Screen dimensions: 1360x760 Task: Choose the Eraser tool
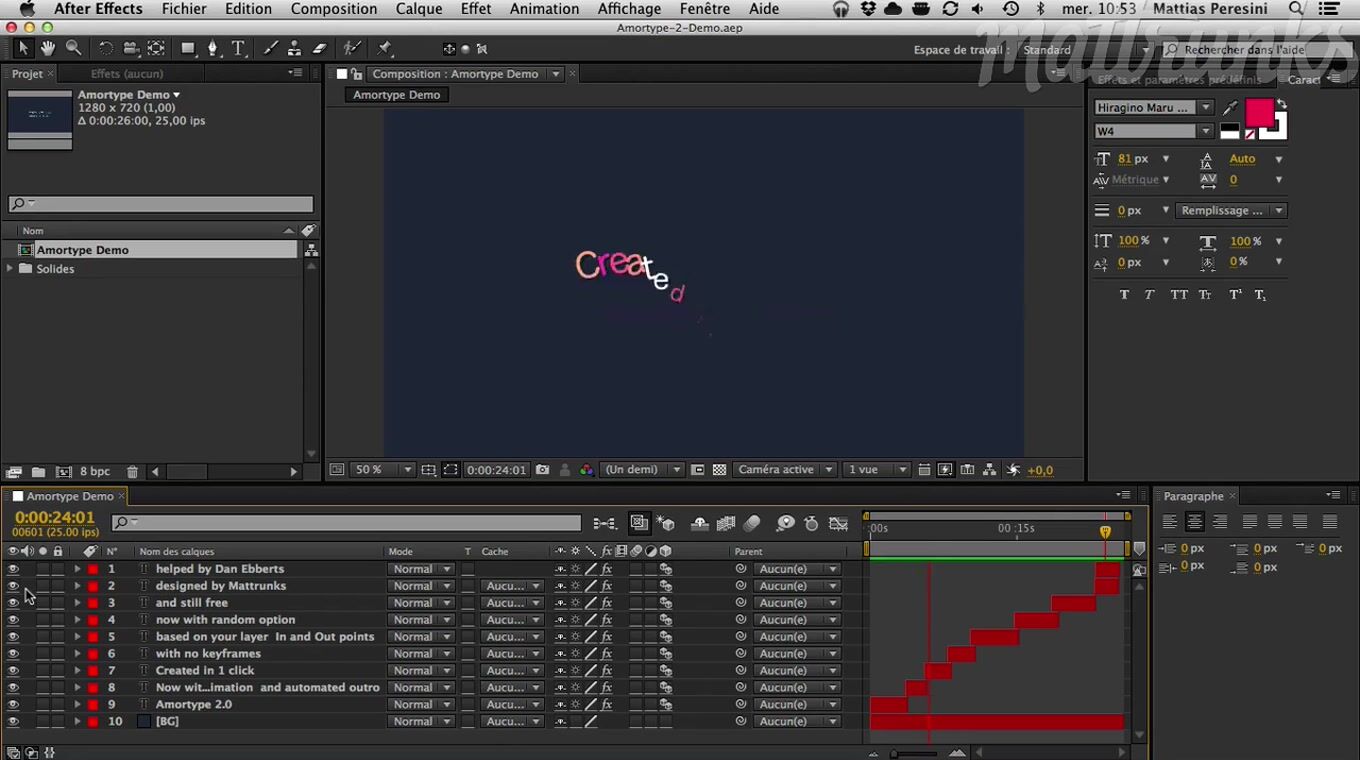pyautogui.click(x=320, y=49)
